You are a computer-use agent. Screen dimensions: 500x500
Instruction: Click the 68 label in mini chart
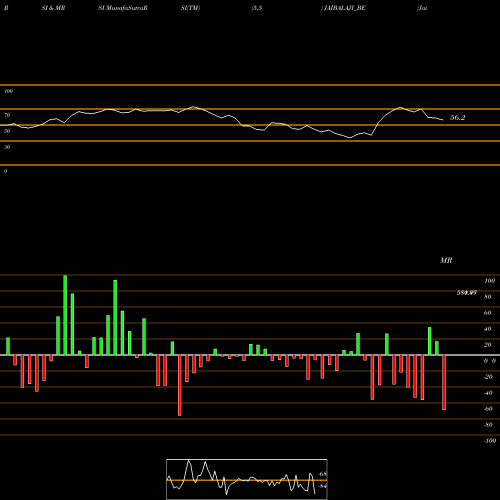[x=323, y=474]
